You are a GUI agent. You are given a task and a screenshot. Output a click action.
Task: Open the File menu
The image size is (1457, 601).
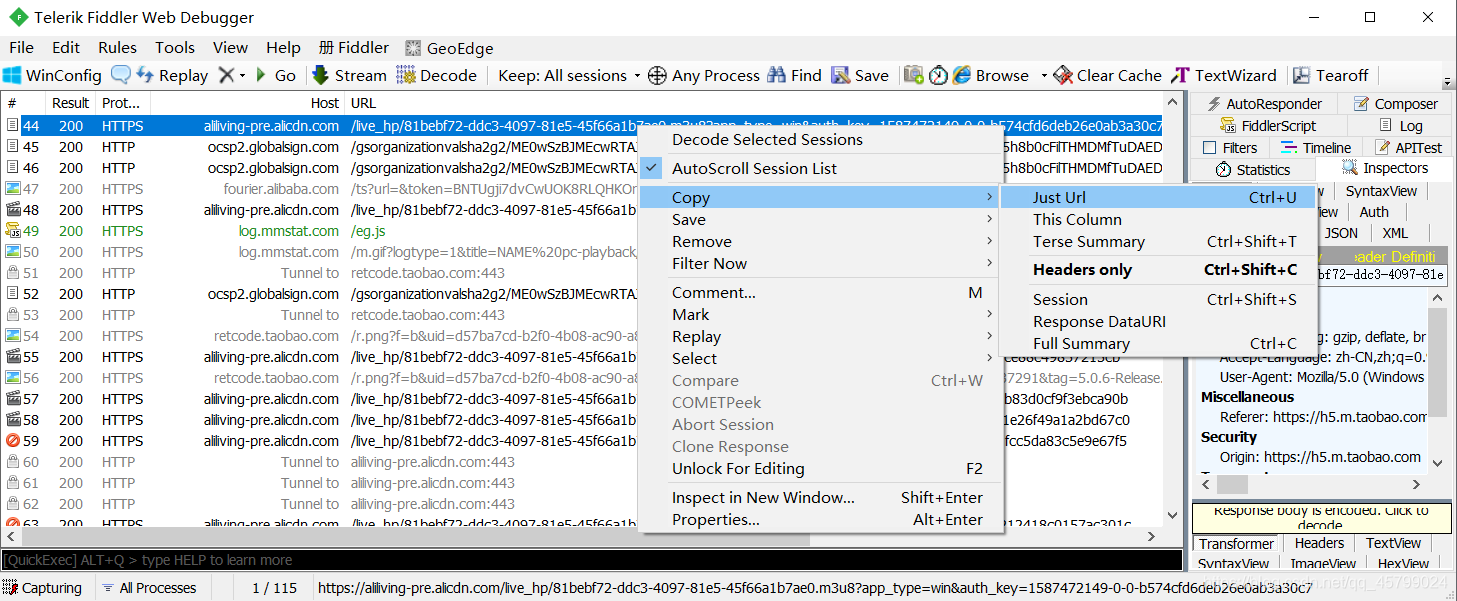[x=21, y=48]
